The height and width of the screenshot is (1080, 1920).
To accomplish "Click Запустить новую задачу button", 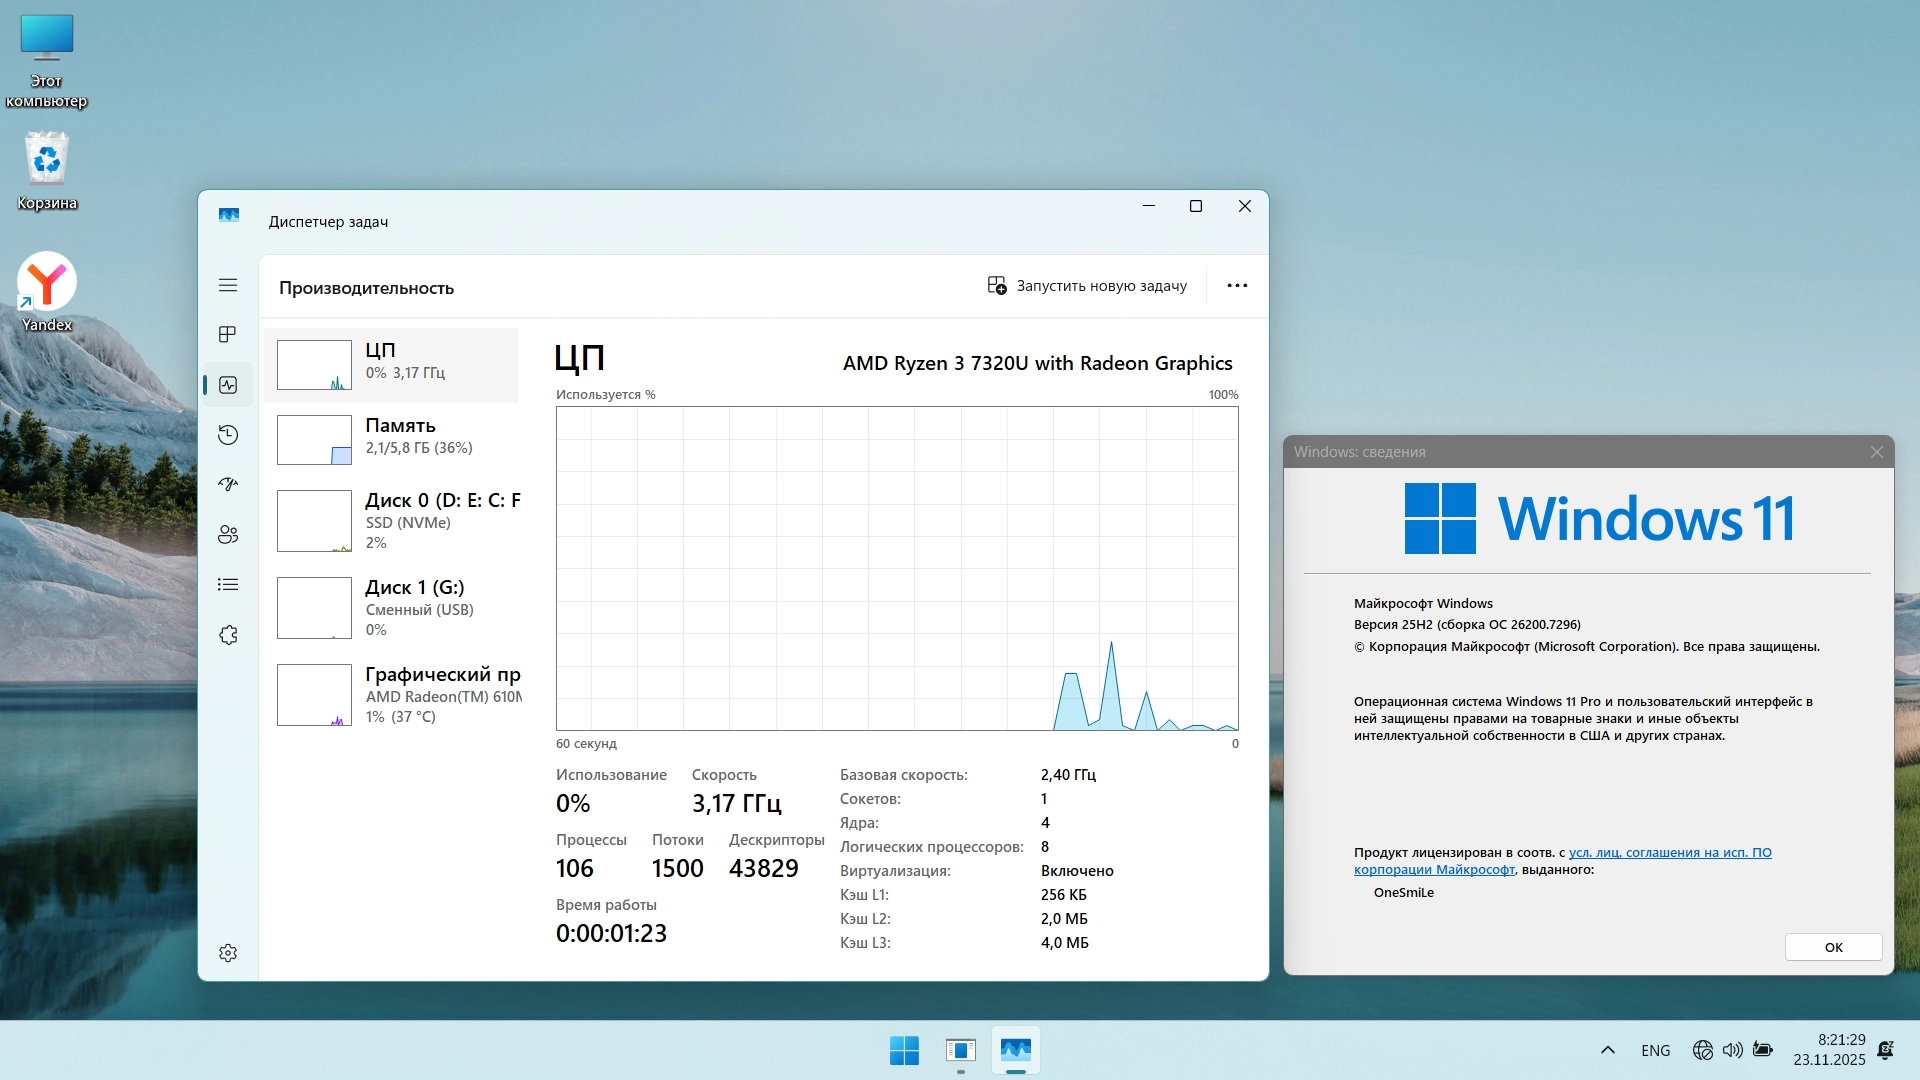I will click(1087, 286).
